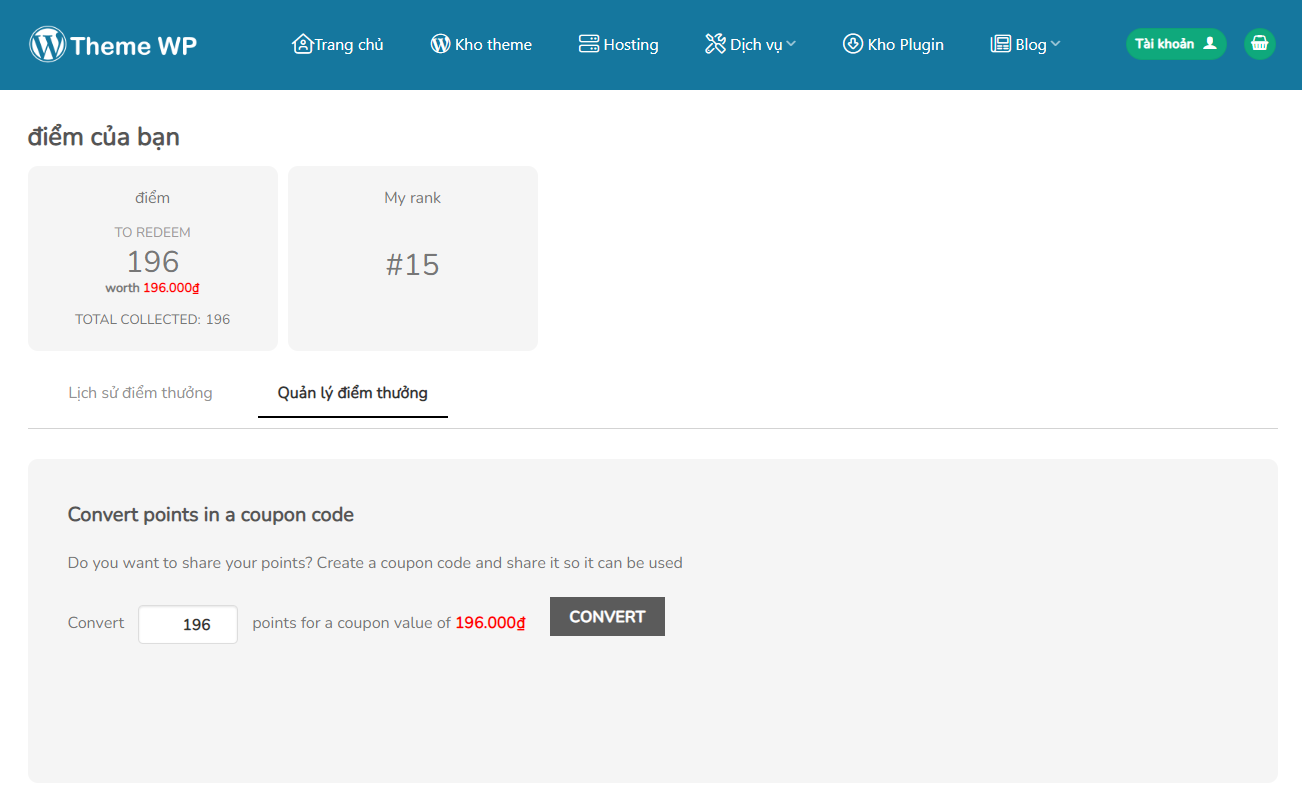Click the tools icon beside Dịch vụ
1302x805 pixels.
(715, 44)
